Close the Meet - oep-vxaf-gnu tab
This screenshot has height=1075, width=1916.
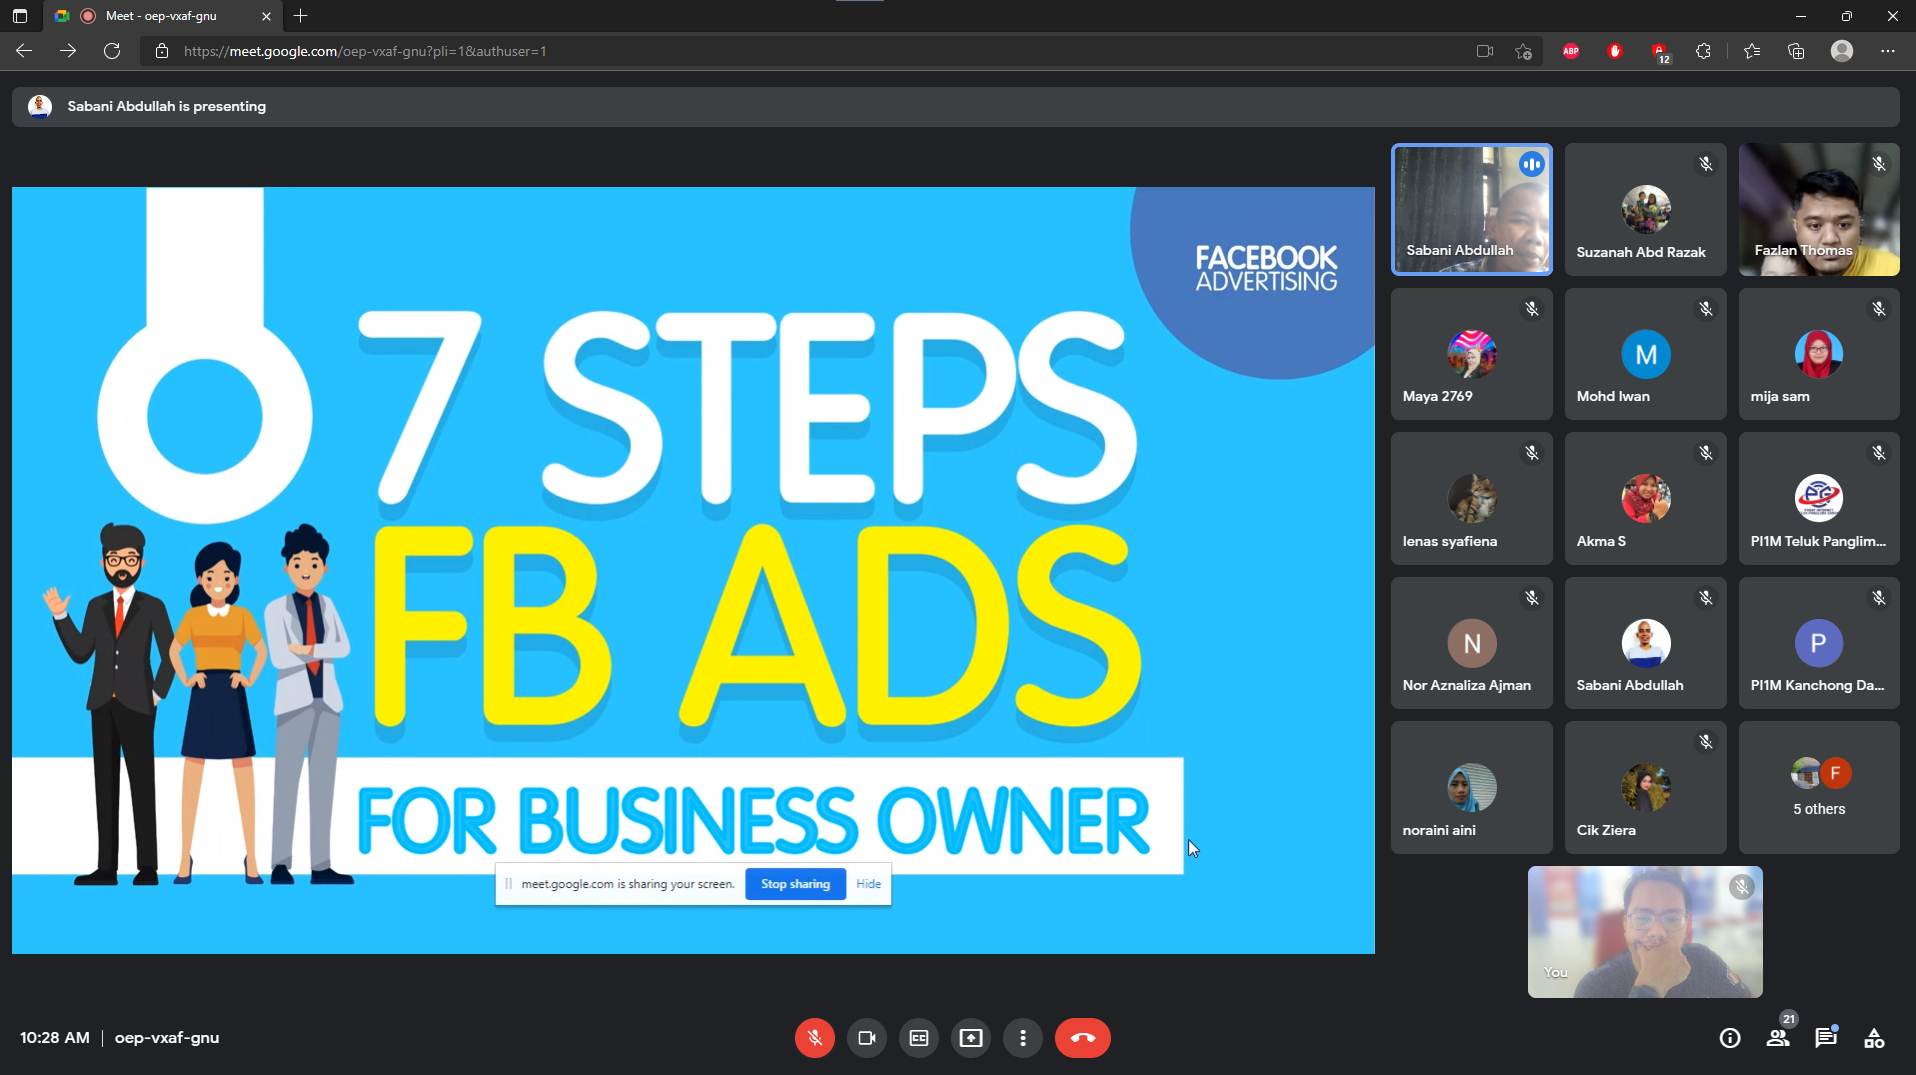[266, 16]
